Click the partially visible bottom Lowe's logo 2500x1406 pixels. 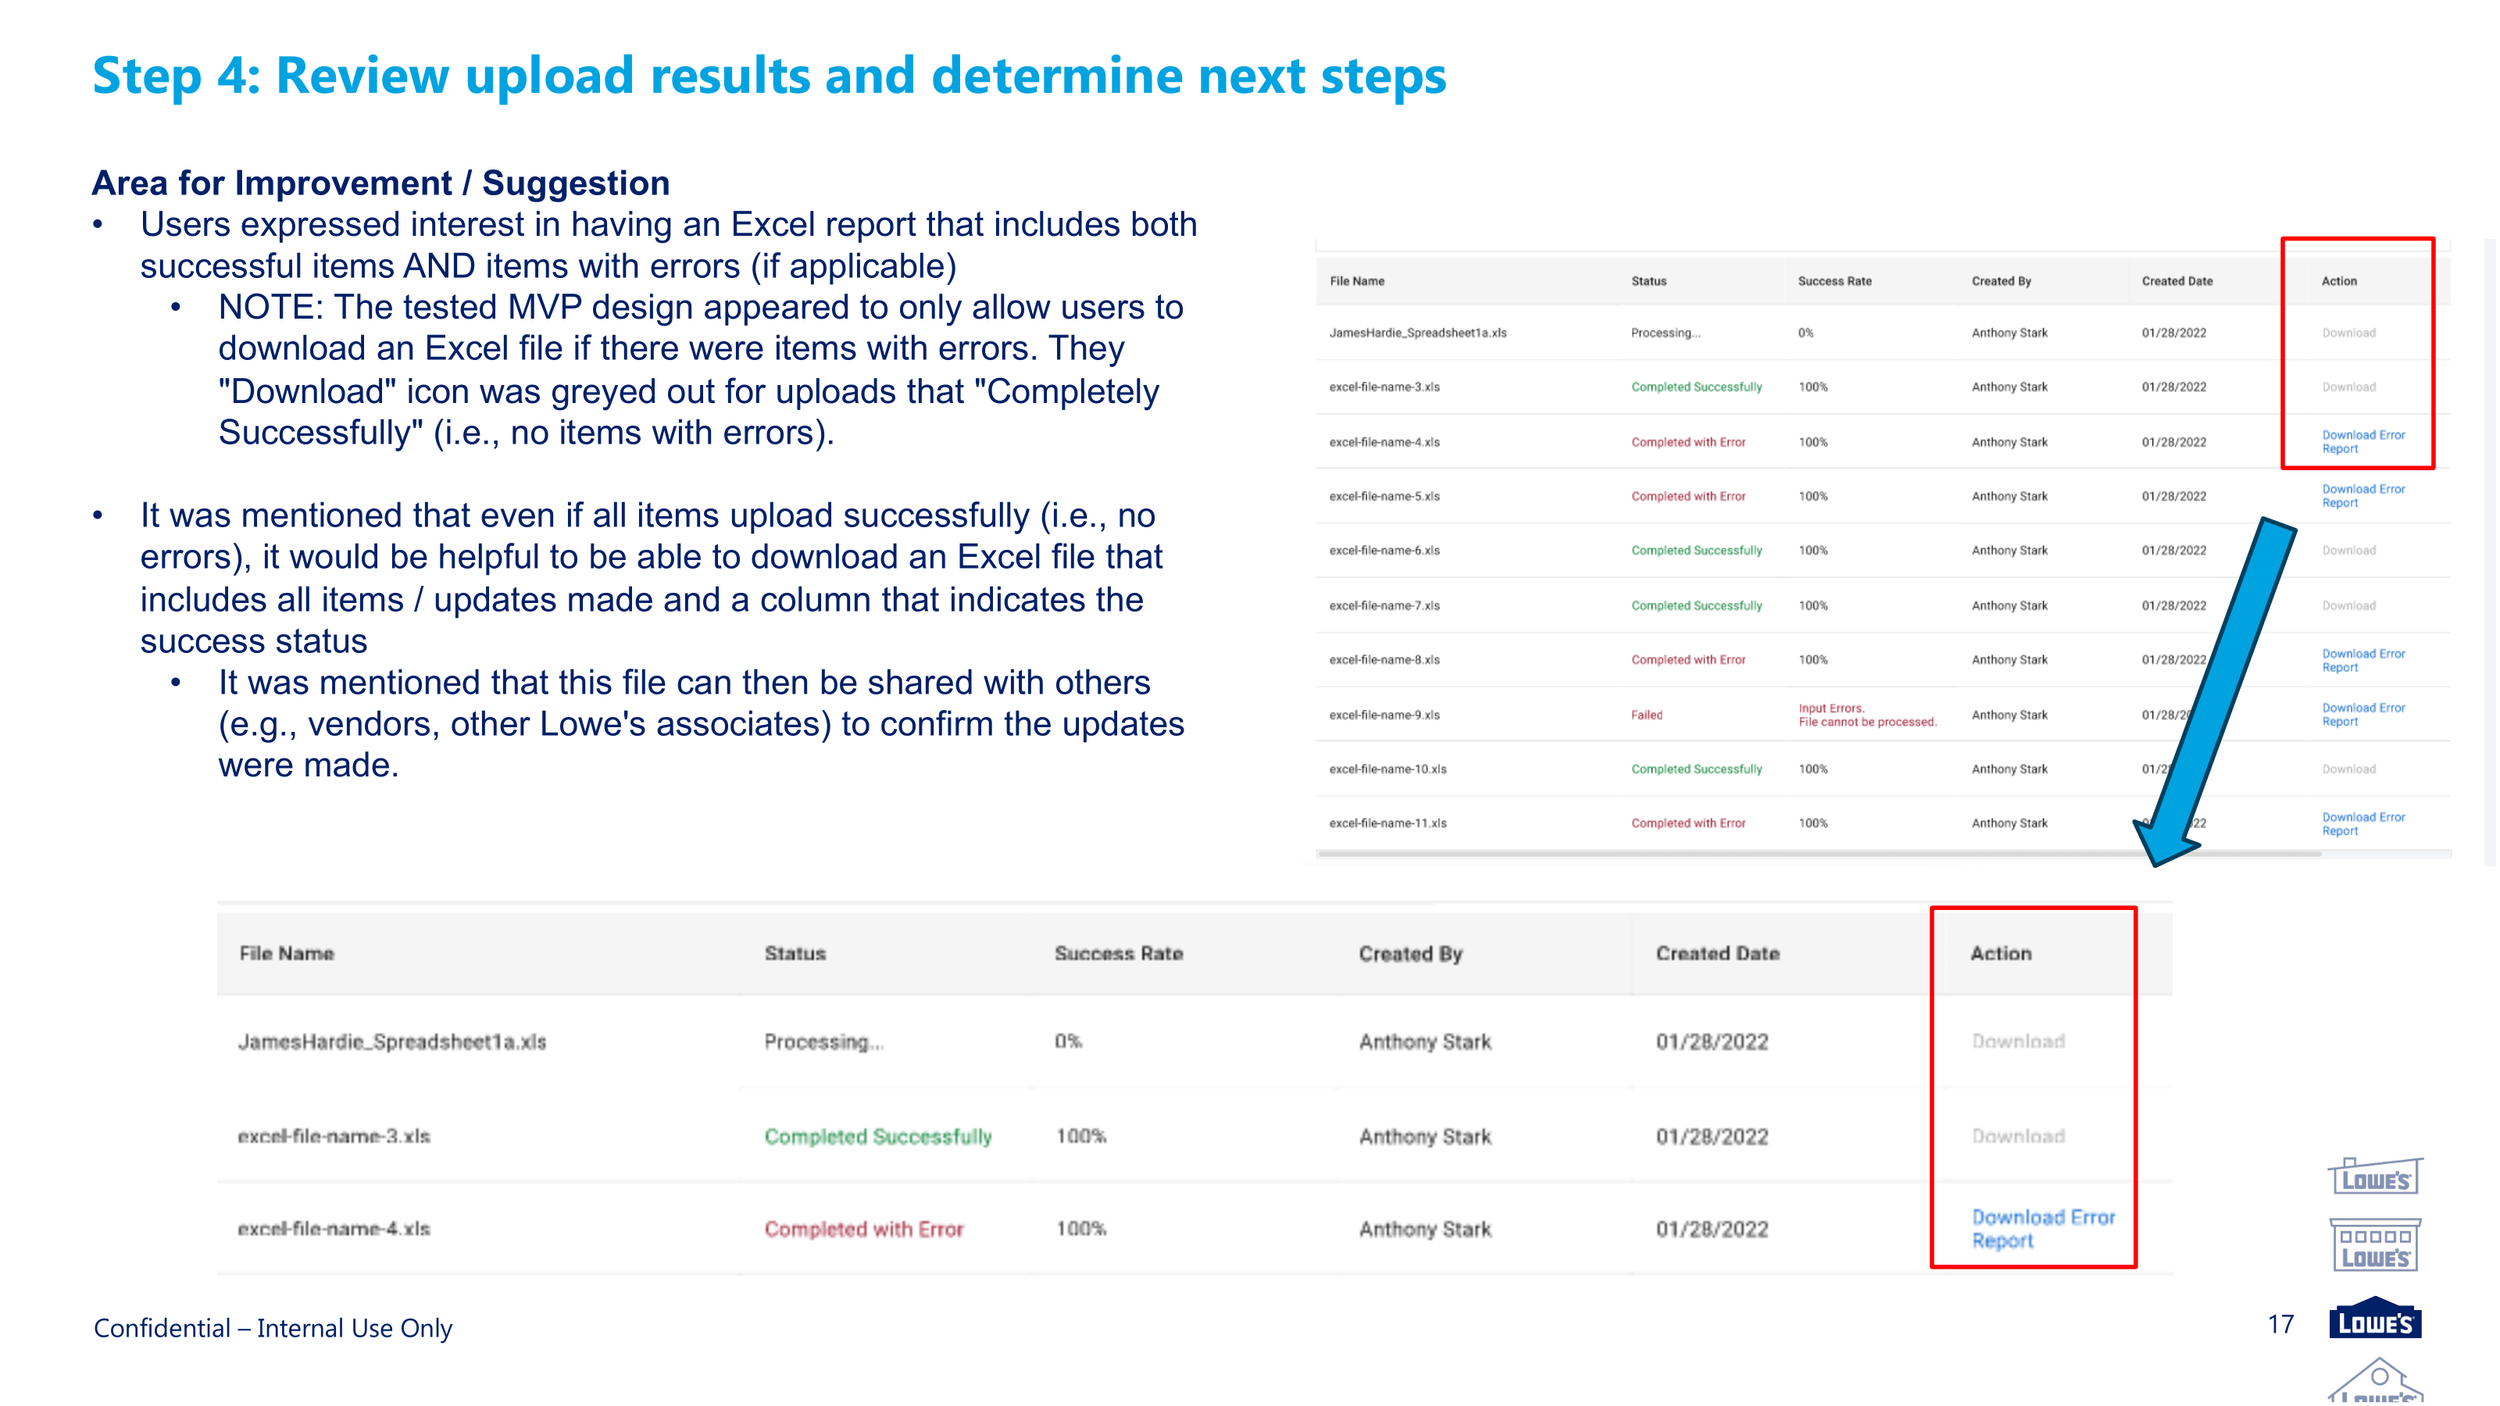coord(2376,1385)
